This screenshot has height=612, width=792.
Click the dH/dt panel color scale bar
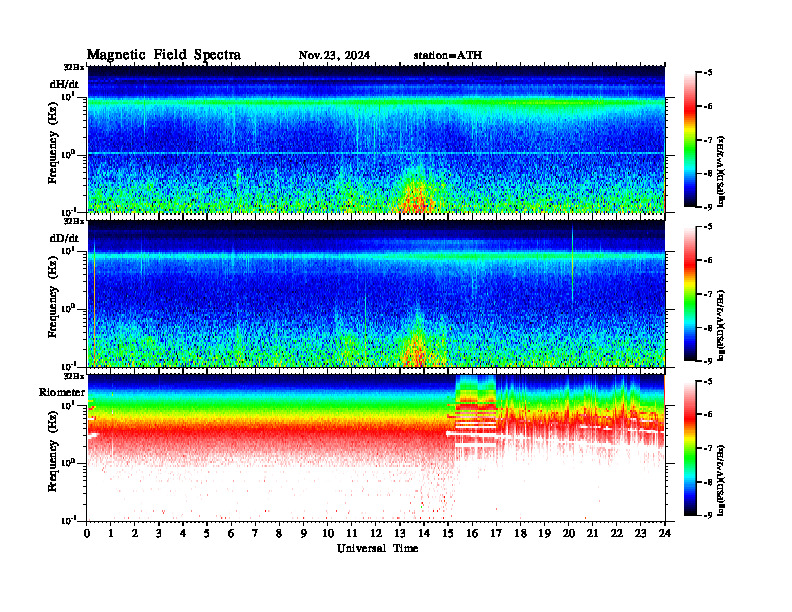tap(690, 140)
